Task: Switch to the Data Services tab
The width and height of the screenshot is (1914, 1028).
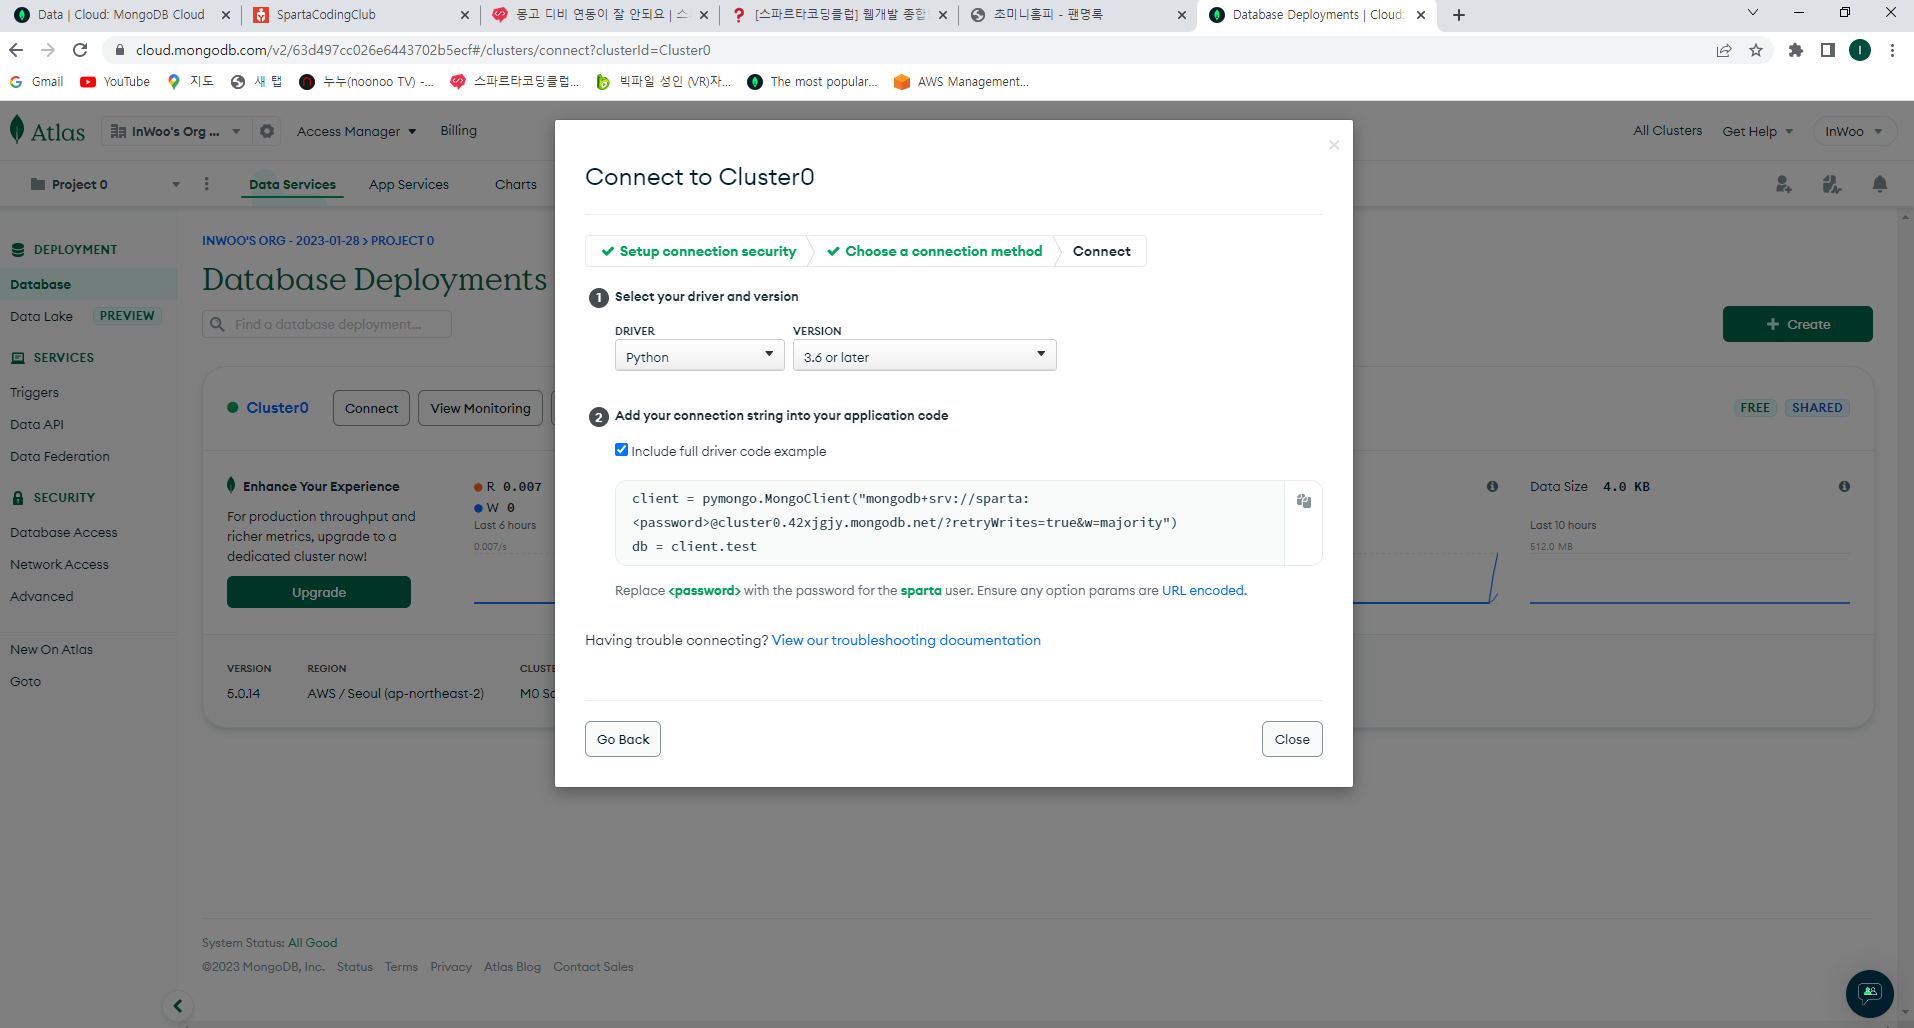Action: [292, 184]
